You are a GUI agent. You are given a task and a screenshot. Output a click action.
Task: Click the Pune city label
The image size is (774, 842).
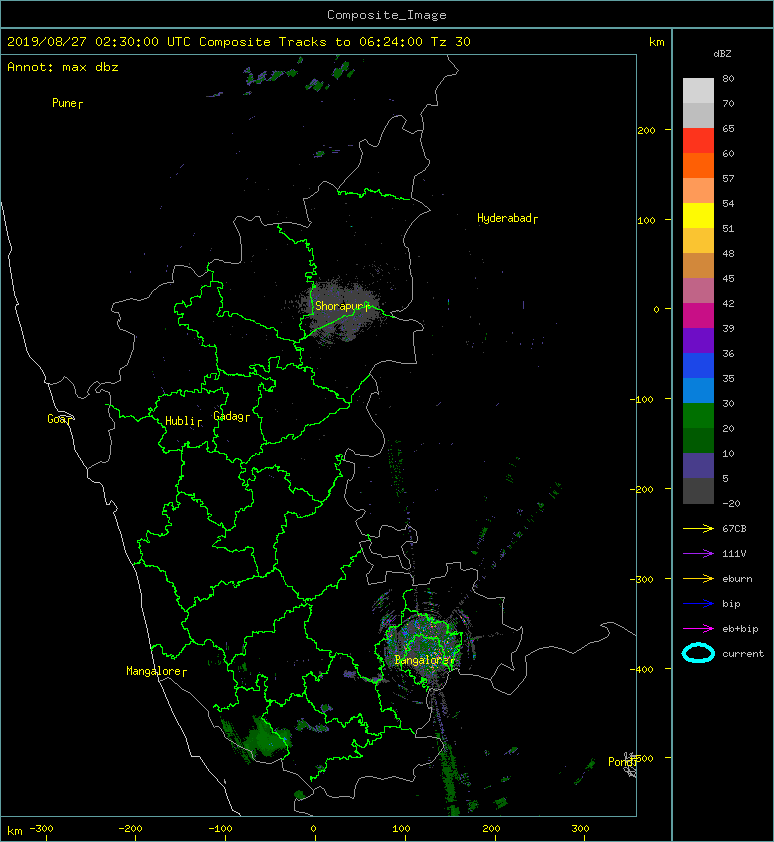(64, 103)
